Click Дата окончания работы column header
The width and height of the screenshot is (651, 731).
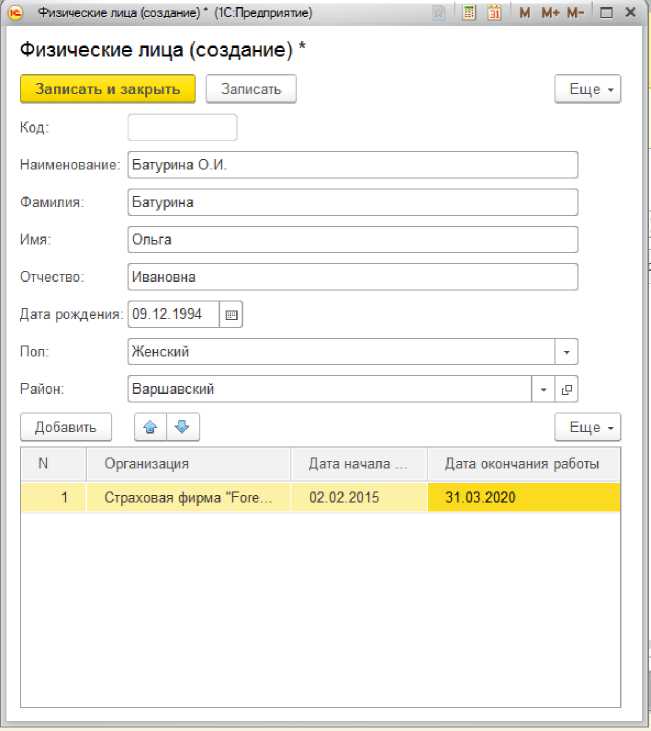click(x=524, y=464)
